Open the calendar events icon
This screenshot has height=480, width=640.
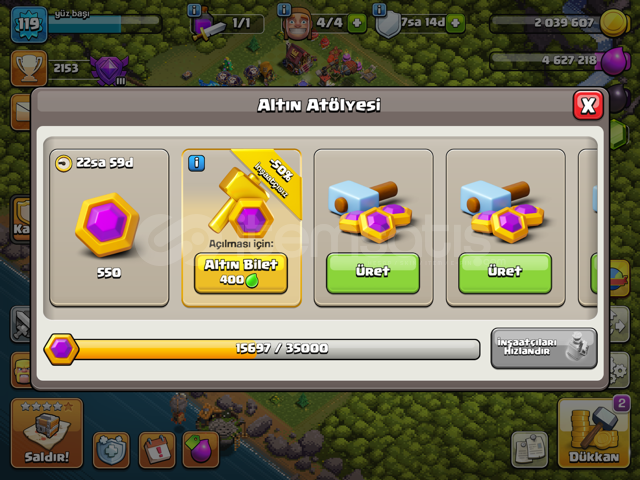(x=157, y=450)
